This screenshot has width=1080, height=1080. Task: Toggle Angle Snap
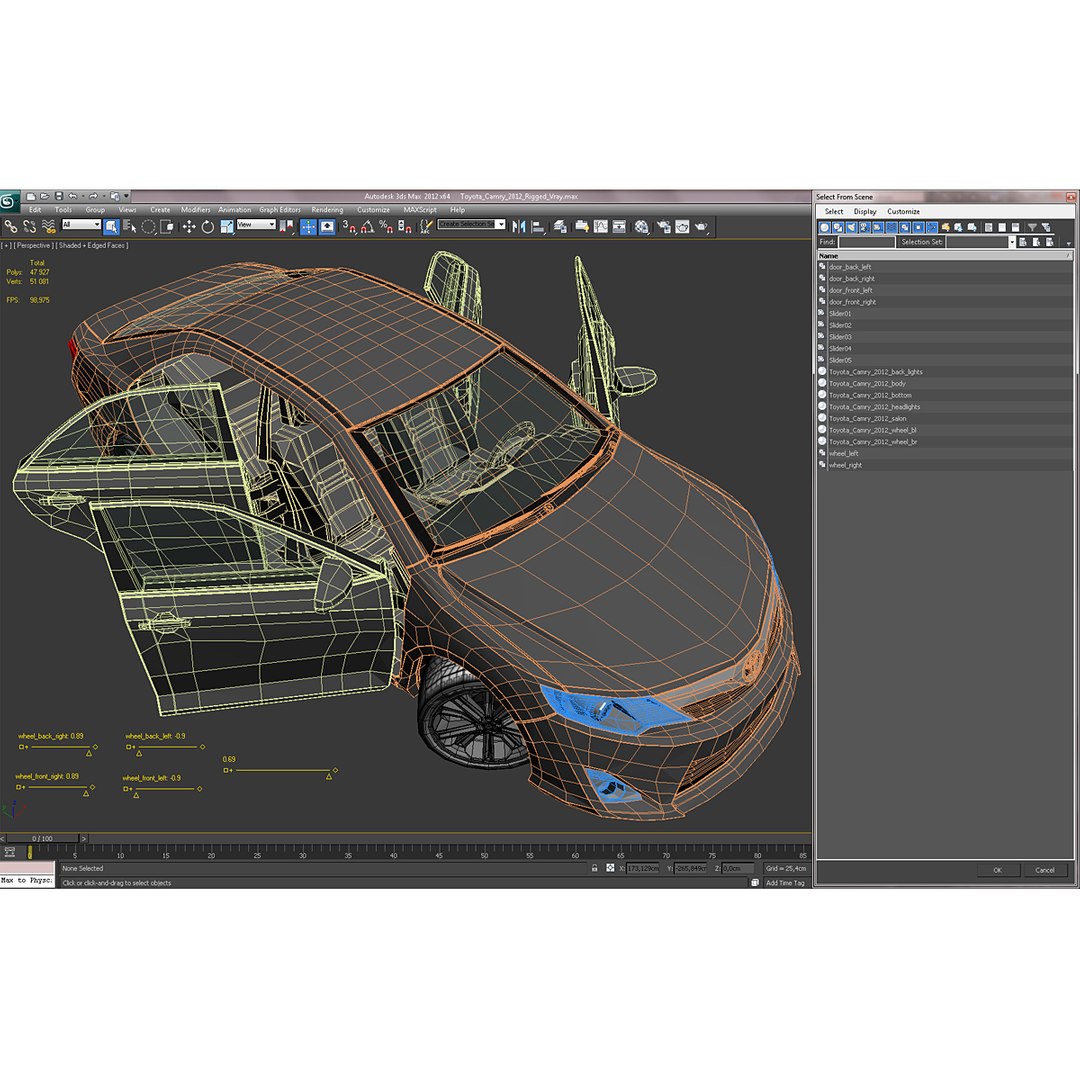click(x=368, y=226)
